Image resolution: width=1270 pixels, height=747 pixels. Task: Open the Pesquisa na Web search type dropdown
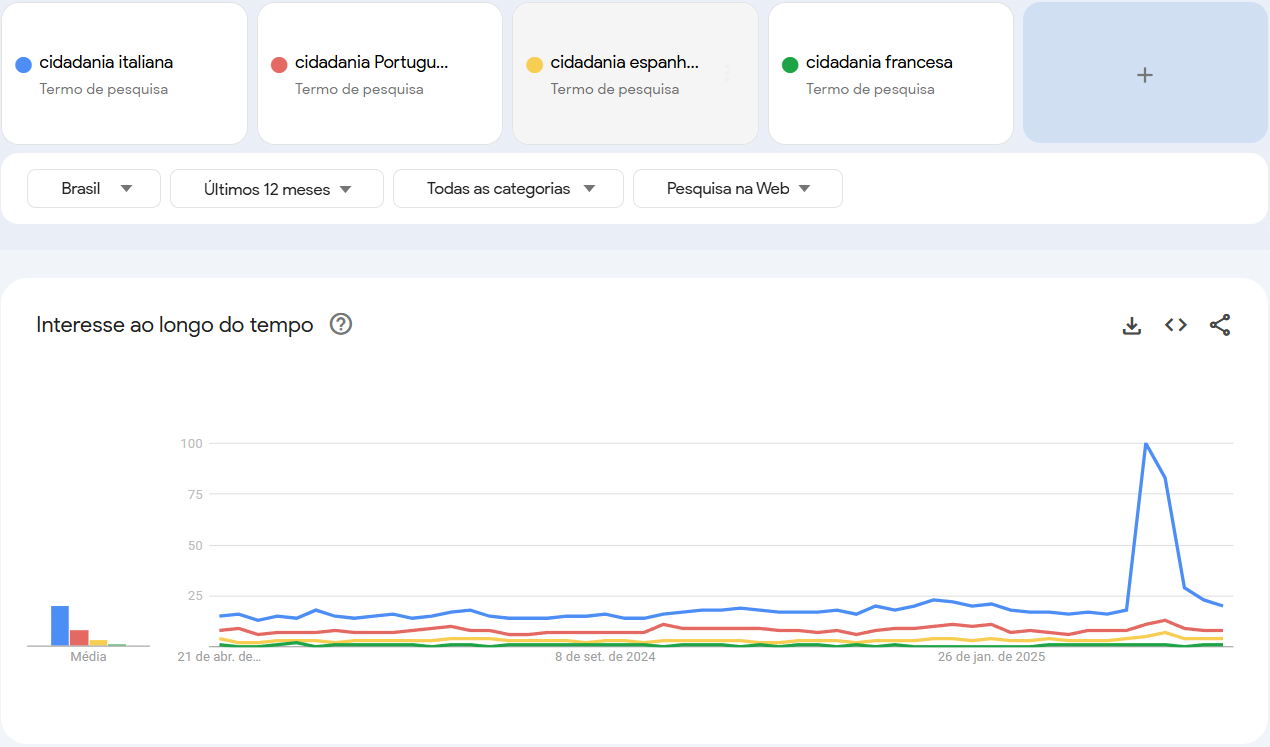[737, 188]
